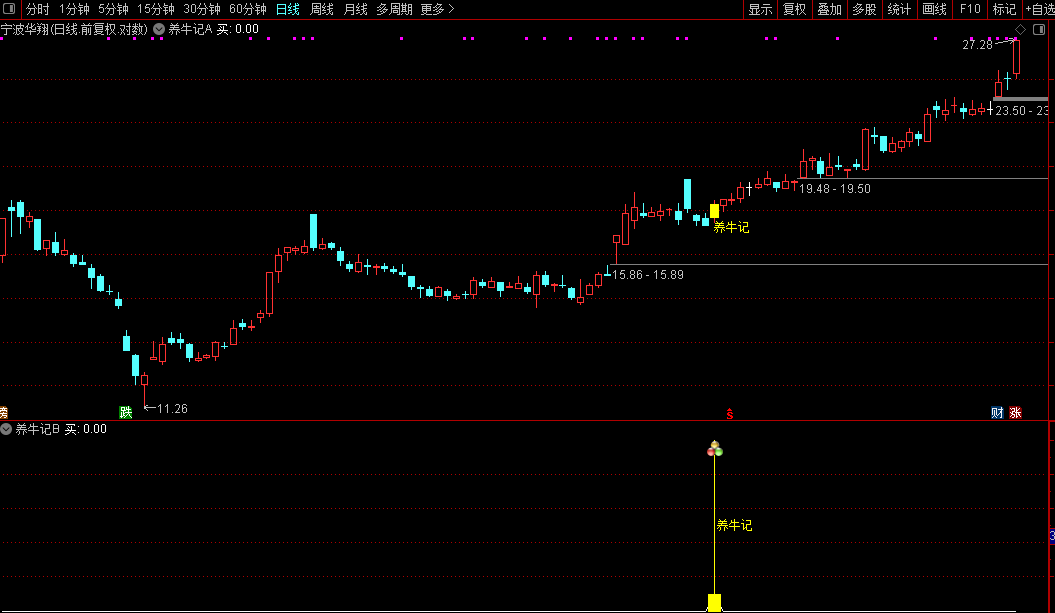This screenshot has width=1055, height=613.
Task: Expand the 养牛记B indicator dropdown arrow
Action: coord(6,429)
